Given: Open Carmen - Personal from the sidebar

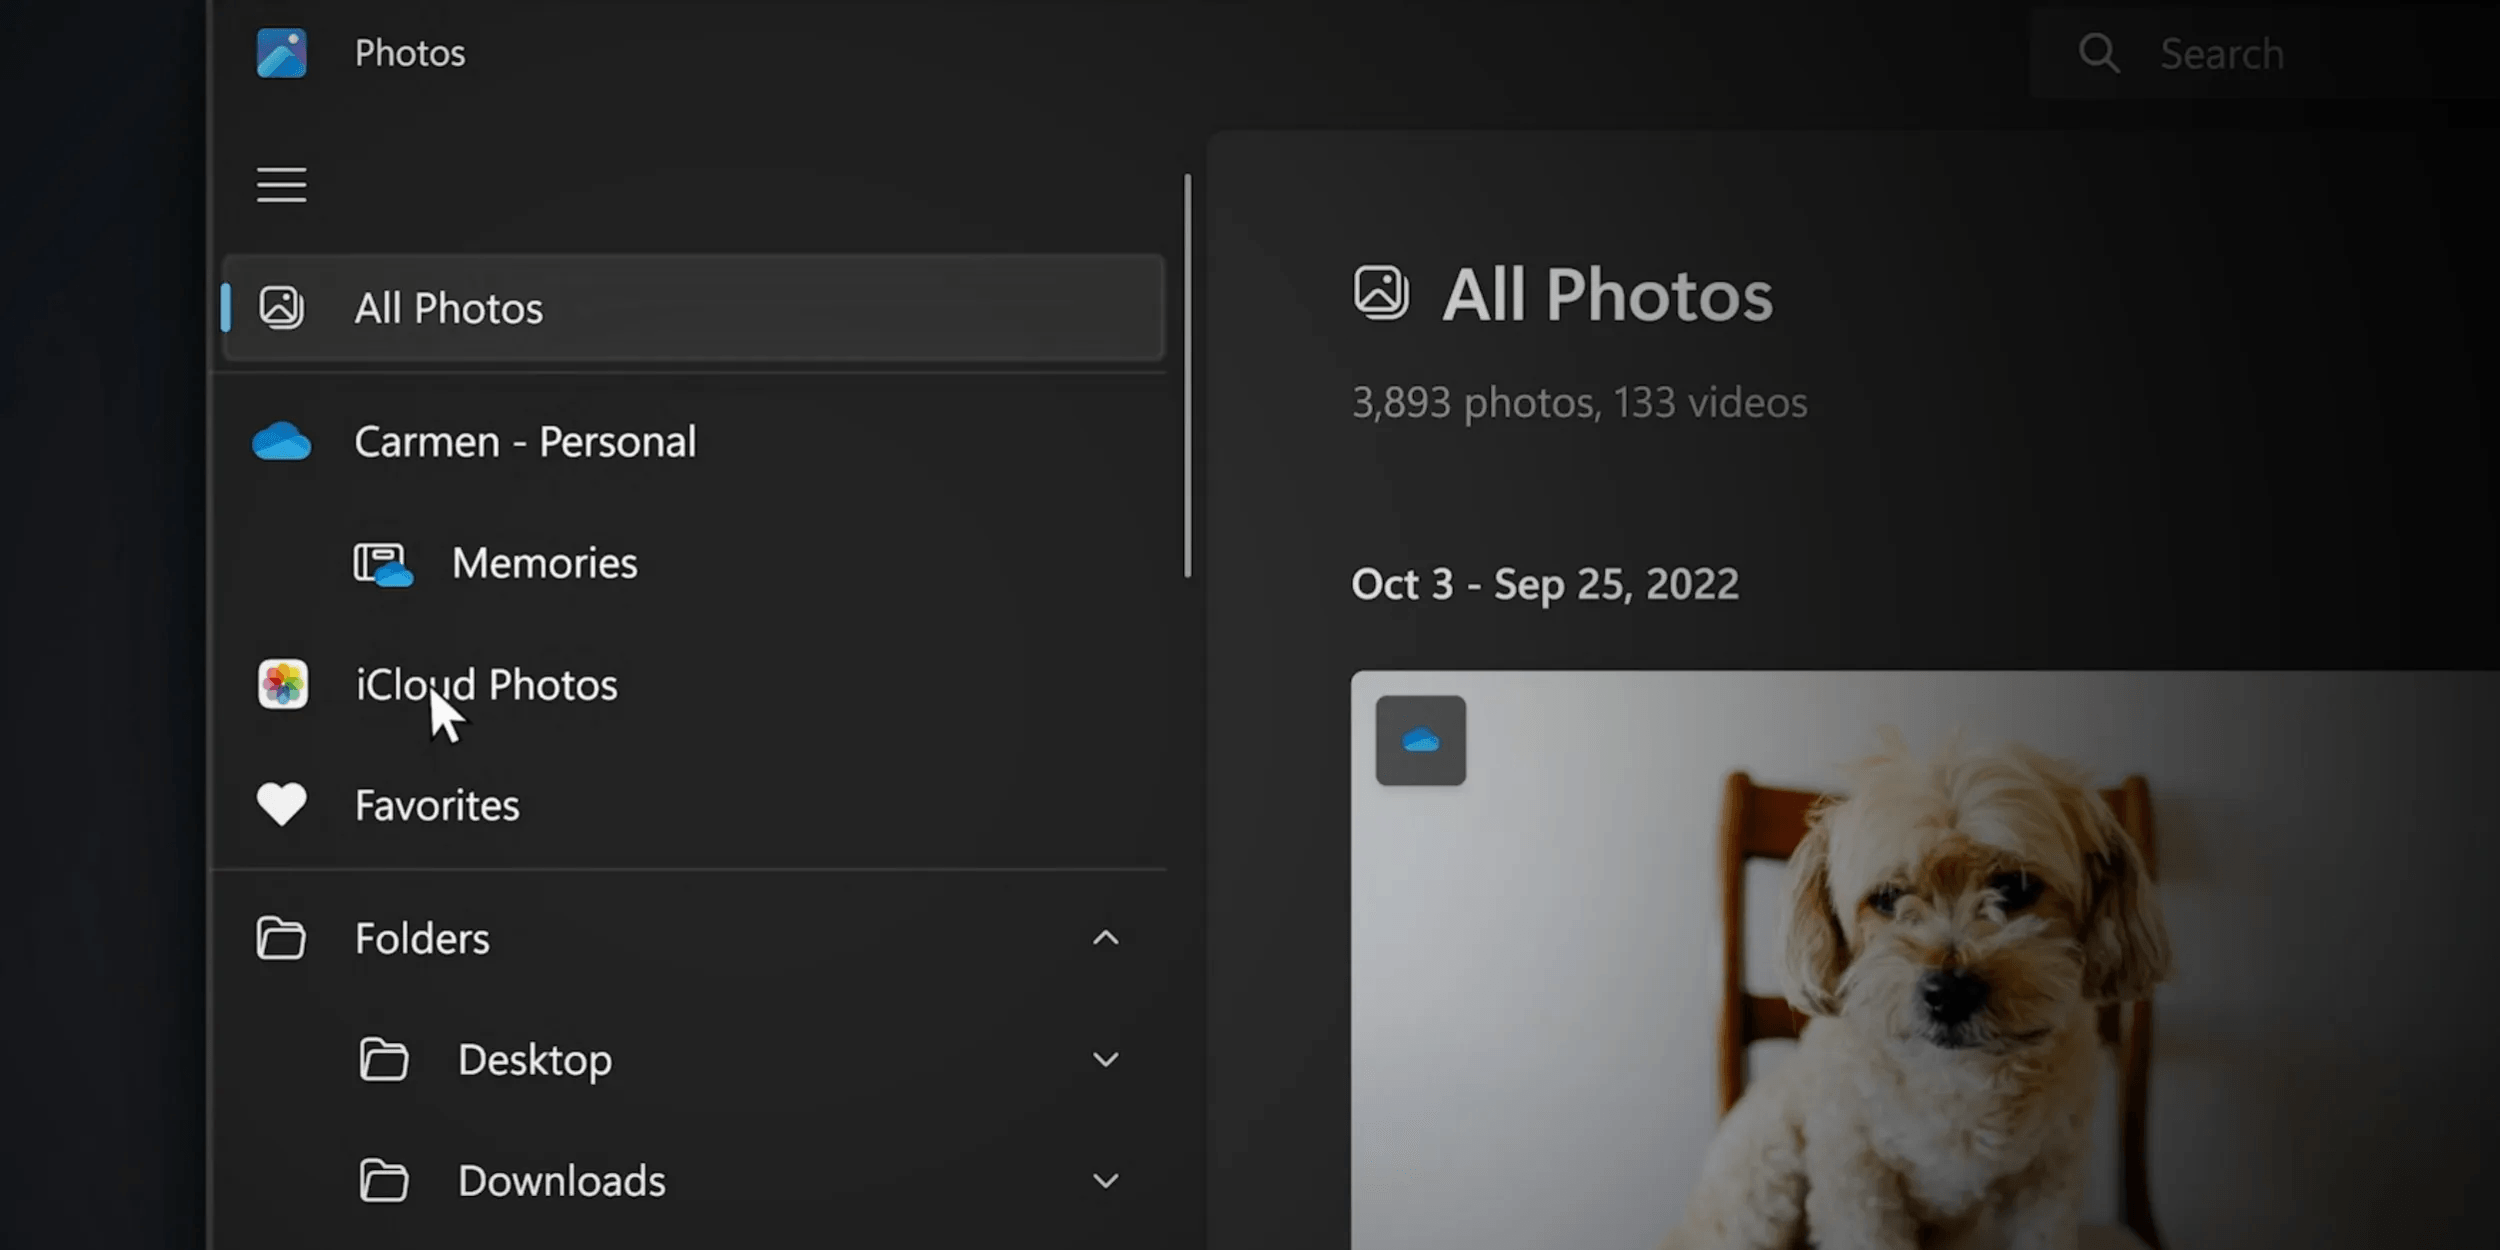Looking at the screenshot, I should (525, 441).
